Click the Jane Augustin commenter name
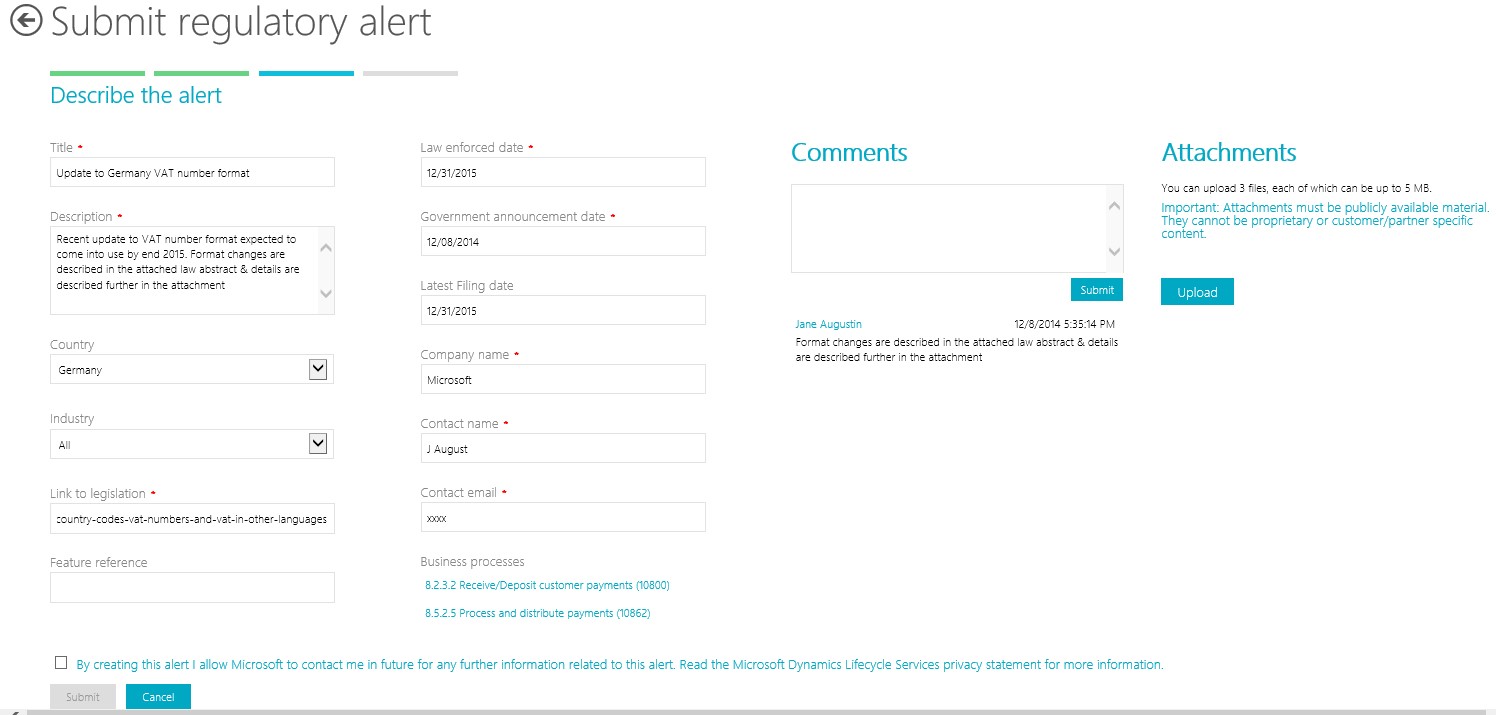Image resolution: width=1496 pixels, height=715 pixels. [x=828, y=324]
